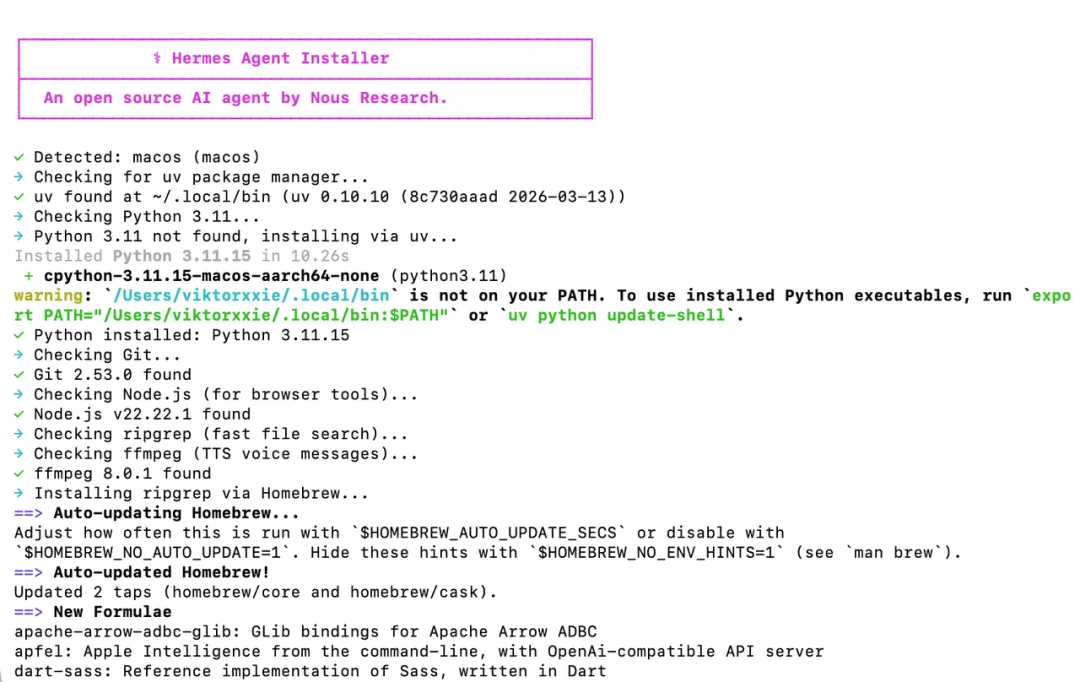
Task: Click 'Python 3.11 not found, installing via uv...'
Action: pyautogui.click(x=245, y=236)
